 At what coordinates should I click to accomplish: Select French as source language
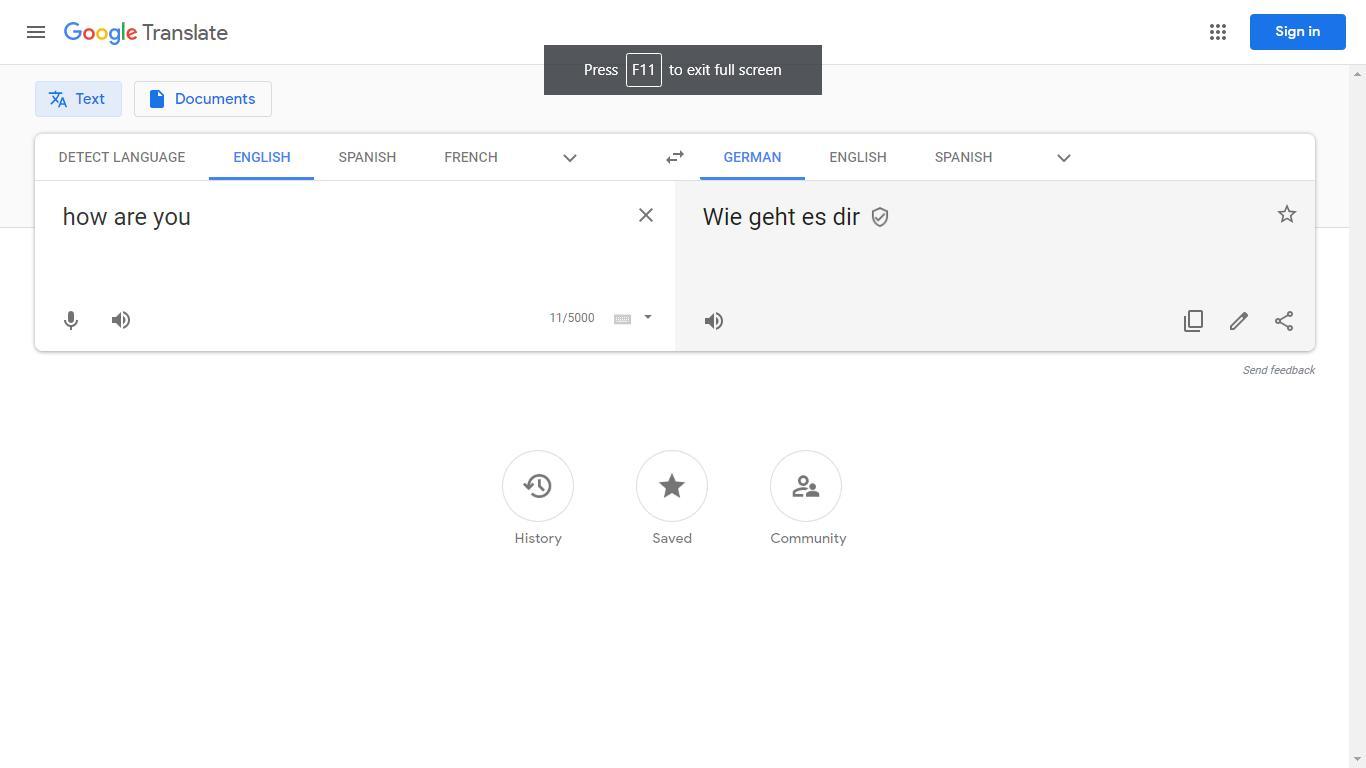click(x=471, y=157)
